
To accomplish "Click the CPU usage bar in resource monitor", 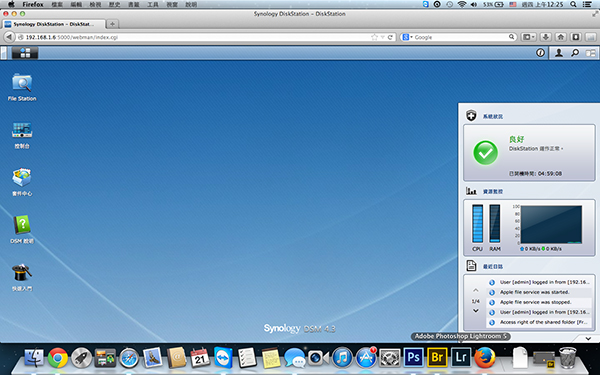I will (477, 223).
